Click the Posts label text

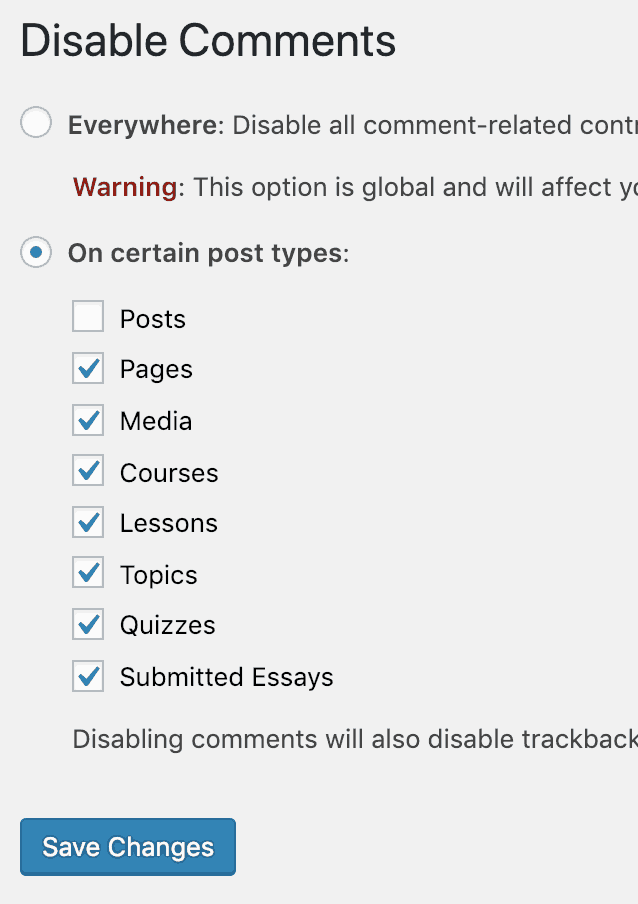[x=153, y=319]
